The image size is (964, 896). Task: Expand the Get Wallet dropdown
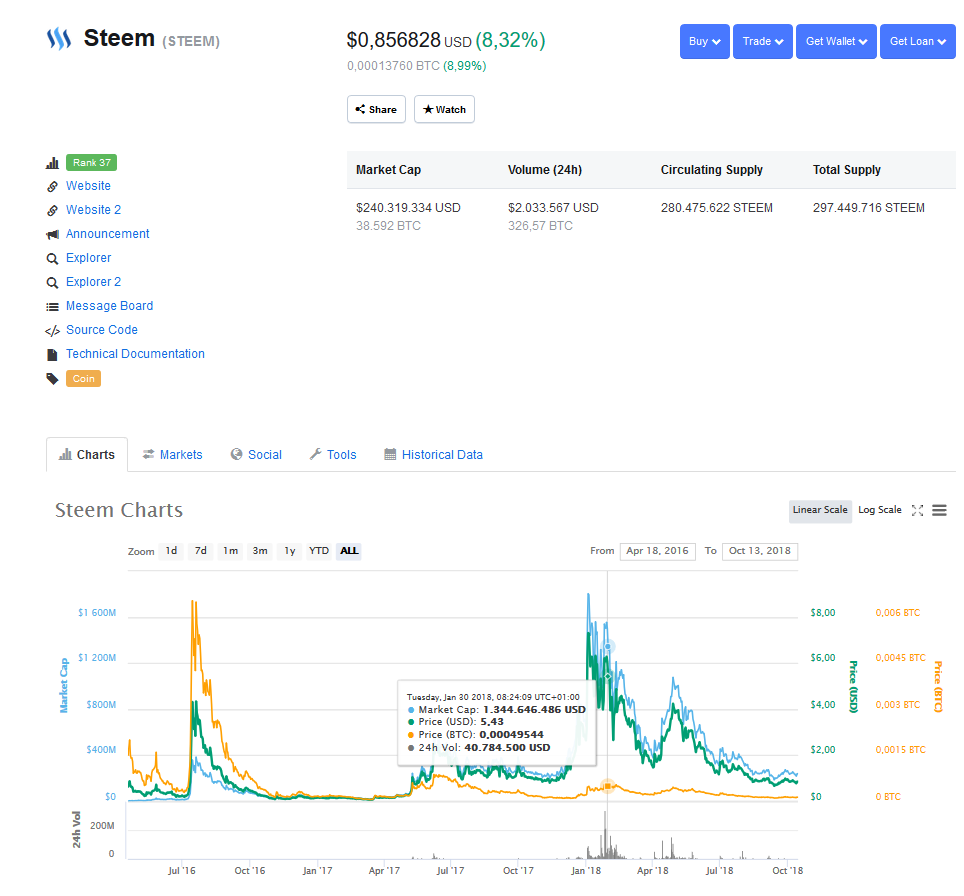pos(836,41)
